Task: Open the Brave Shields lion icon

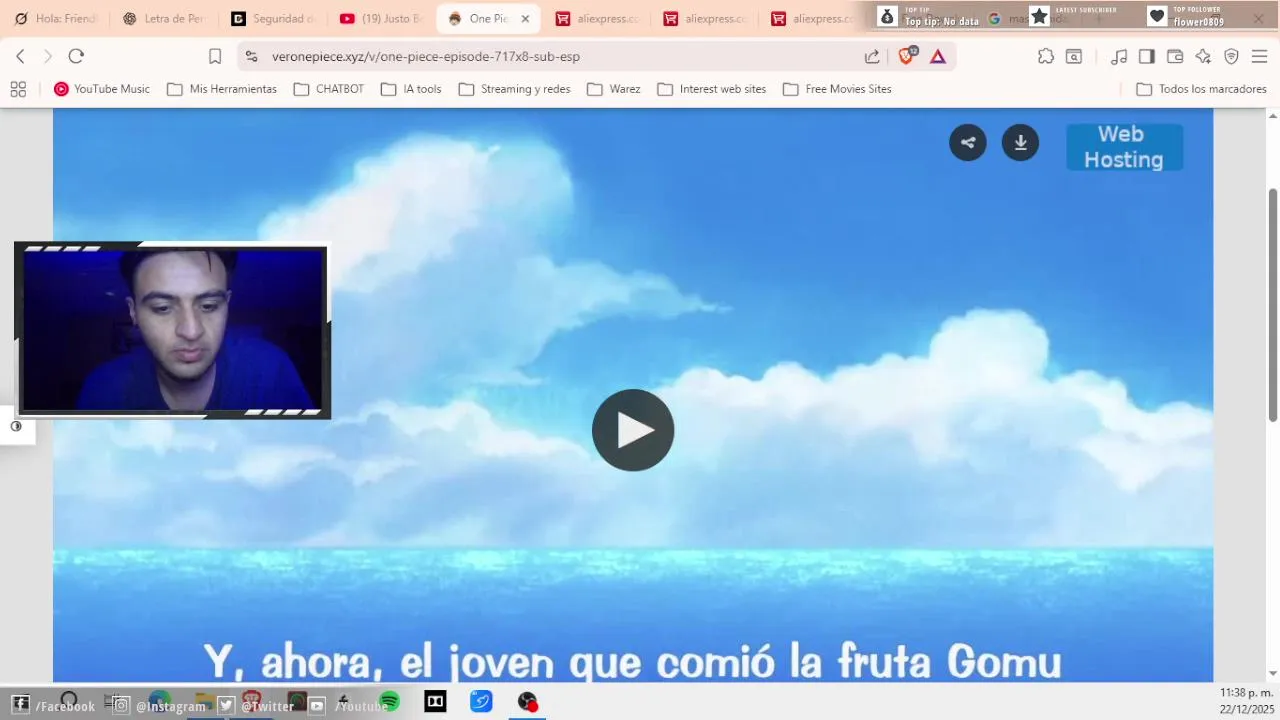Action: (907, 56)
